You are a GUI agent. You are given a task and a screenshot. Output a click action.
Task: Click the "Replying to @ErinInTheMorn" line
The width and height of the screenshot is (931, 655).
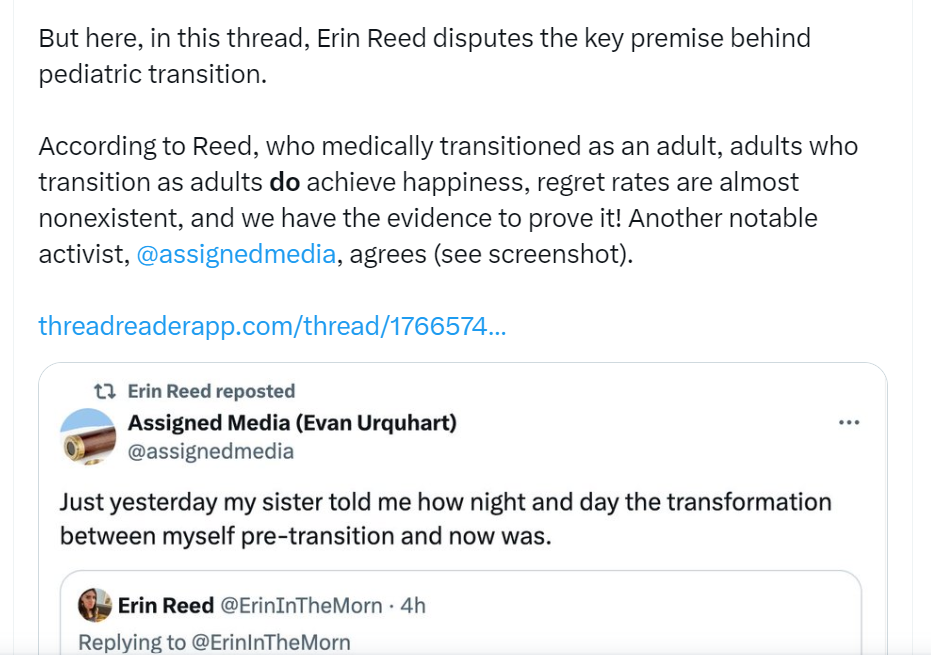tap(214, 642)
